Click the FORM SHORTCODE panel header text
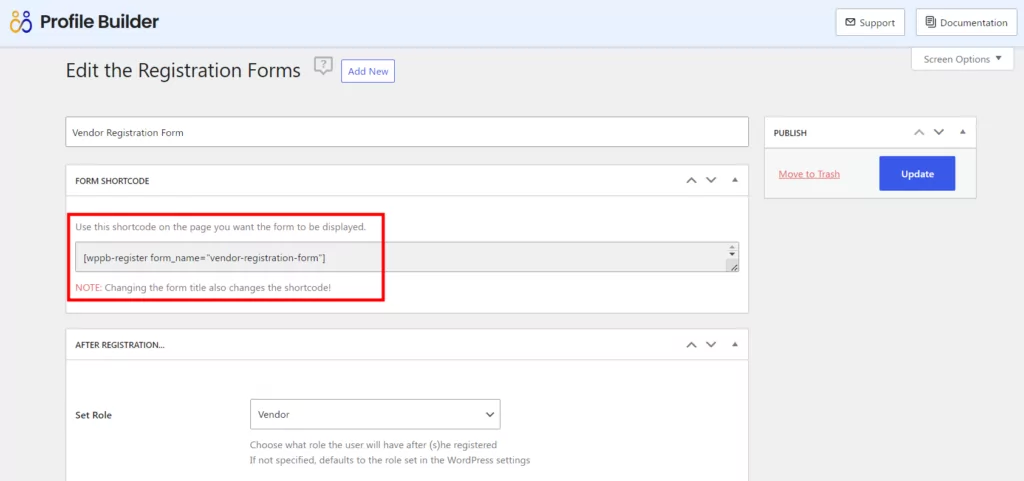 (112, 181)
